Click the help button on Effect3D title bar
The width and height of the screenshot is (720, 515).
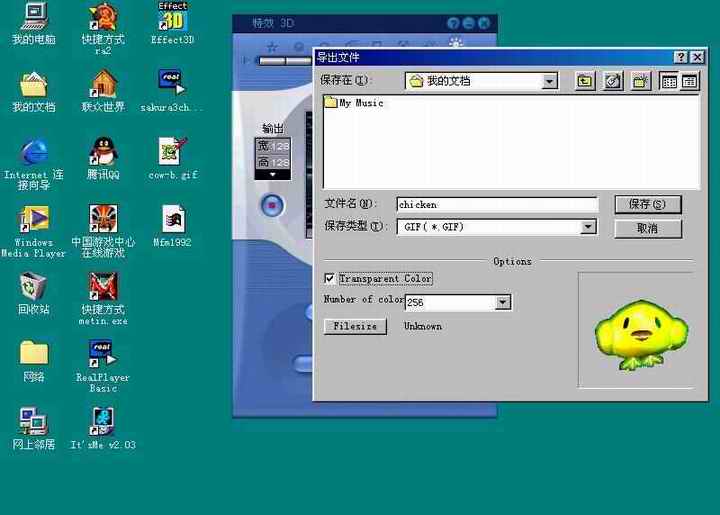pos(453,23)
